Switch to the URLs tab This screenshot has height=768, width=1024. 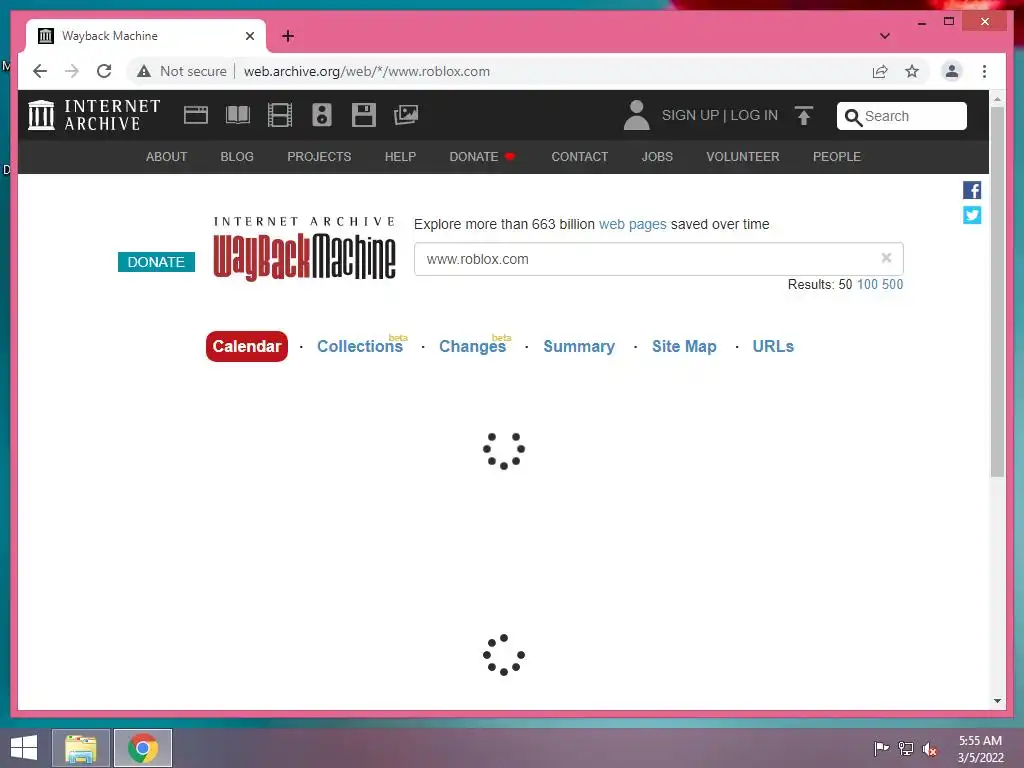point(773,346)
